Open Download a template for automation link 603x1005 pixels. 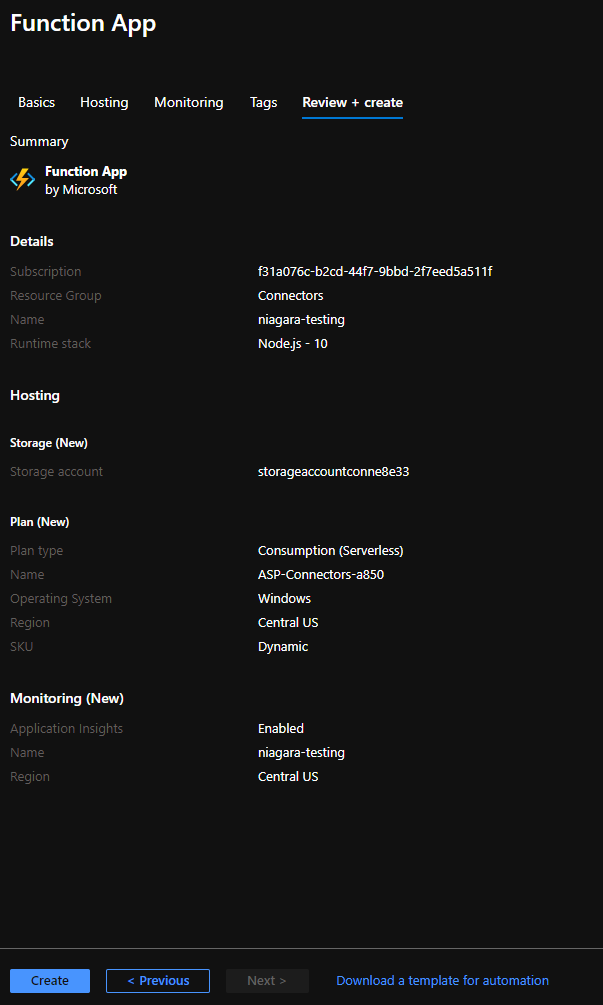tap(442, 980)
